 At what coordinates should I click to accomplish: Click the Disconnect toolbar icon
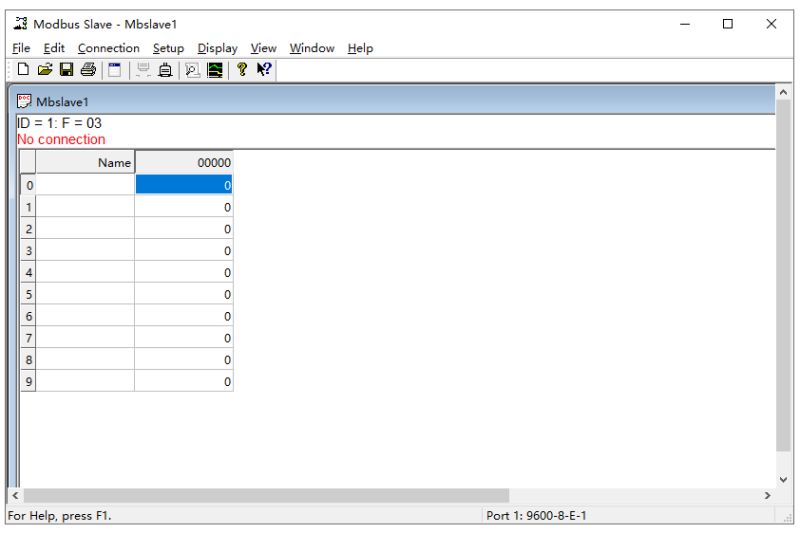click(x=165, y=69)
